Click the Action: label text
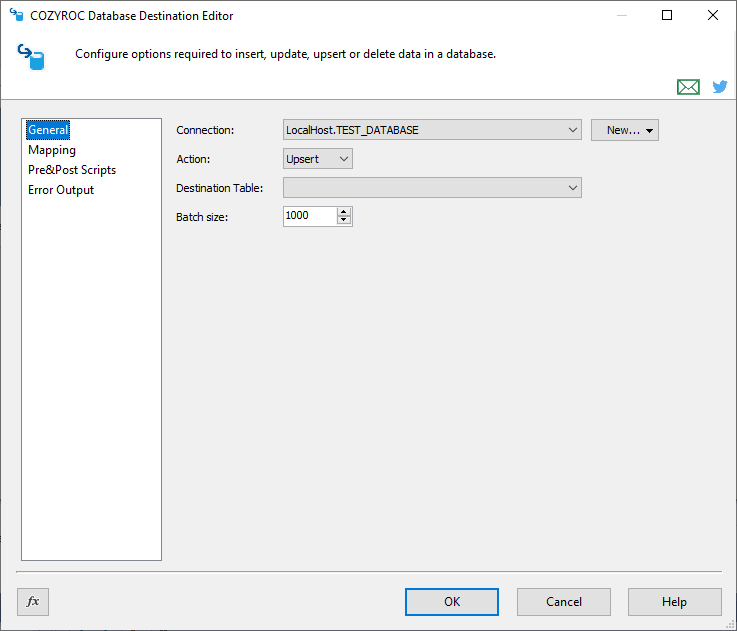The image size is (737, 631). 193,159
